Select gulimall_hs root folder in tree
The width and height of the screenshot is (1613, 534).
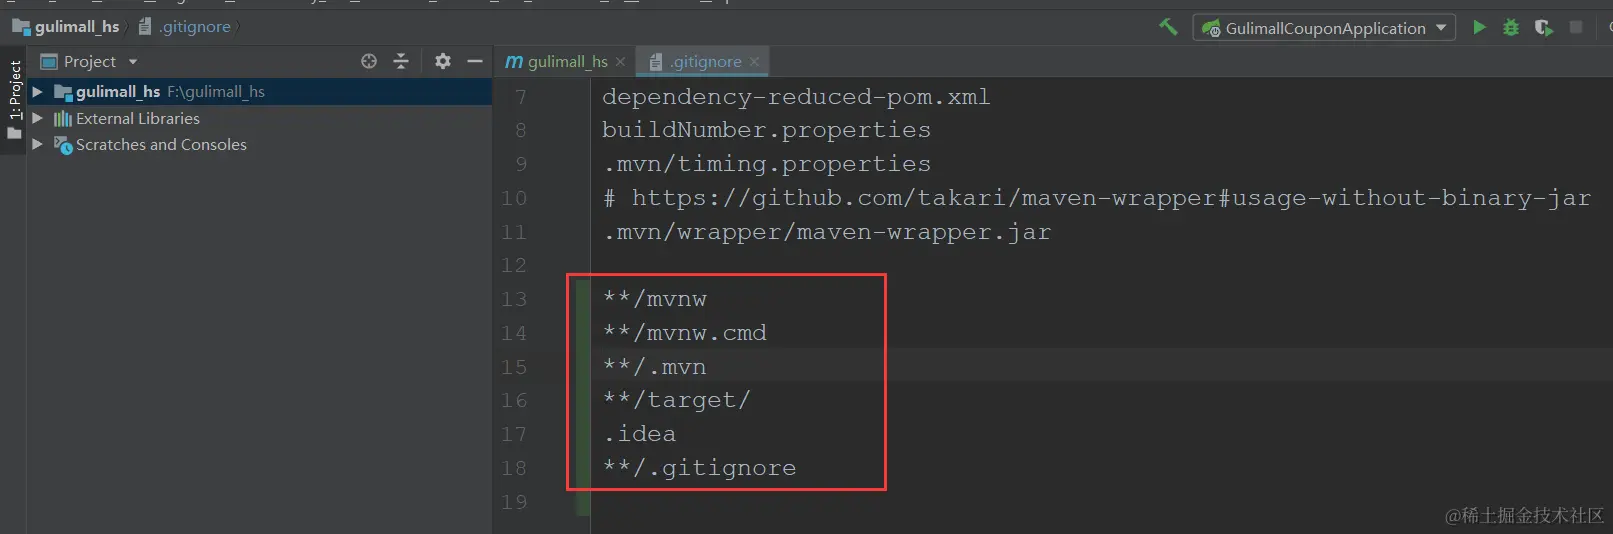[259, 92]
